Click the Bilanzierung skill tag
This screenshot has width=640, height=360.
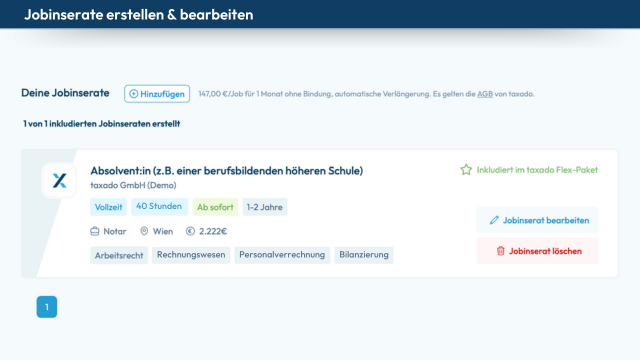click(x=364, y=255)
